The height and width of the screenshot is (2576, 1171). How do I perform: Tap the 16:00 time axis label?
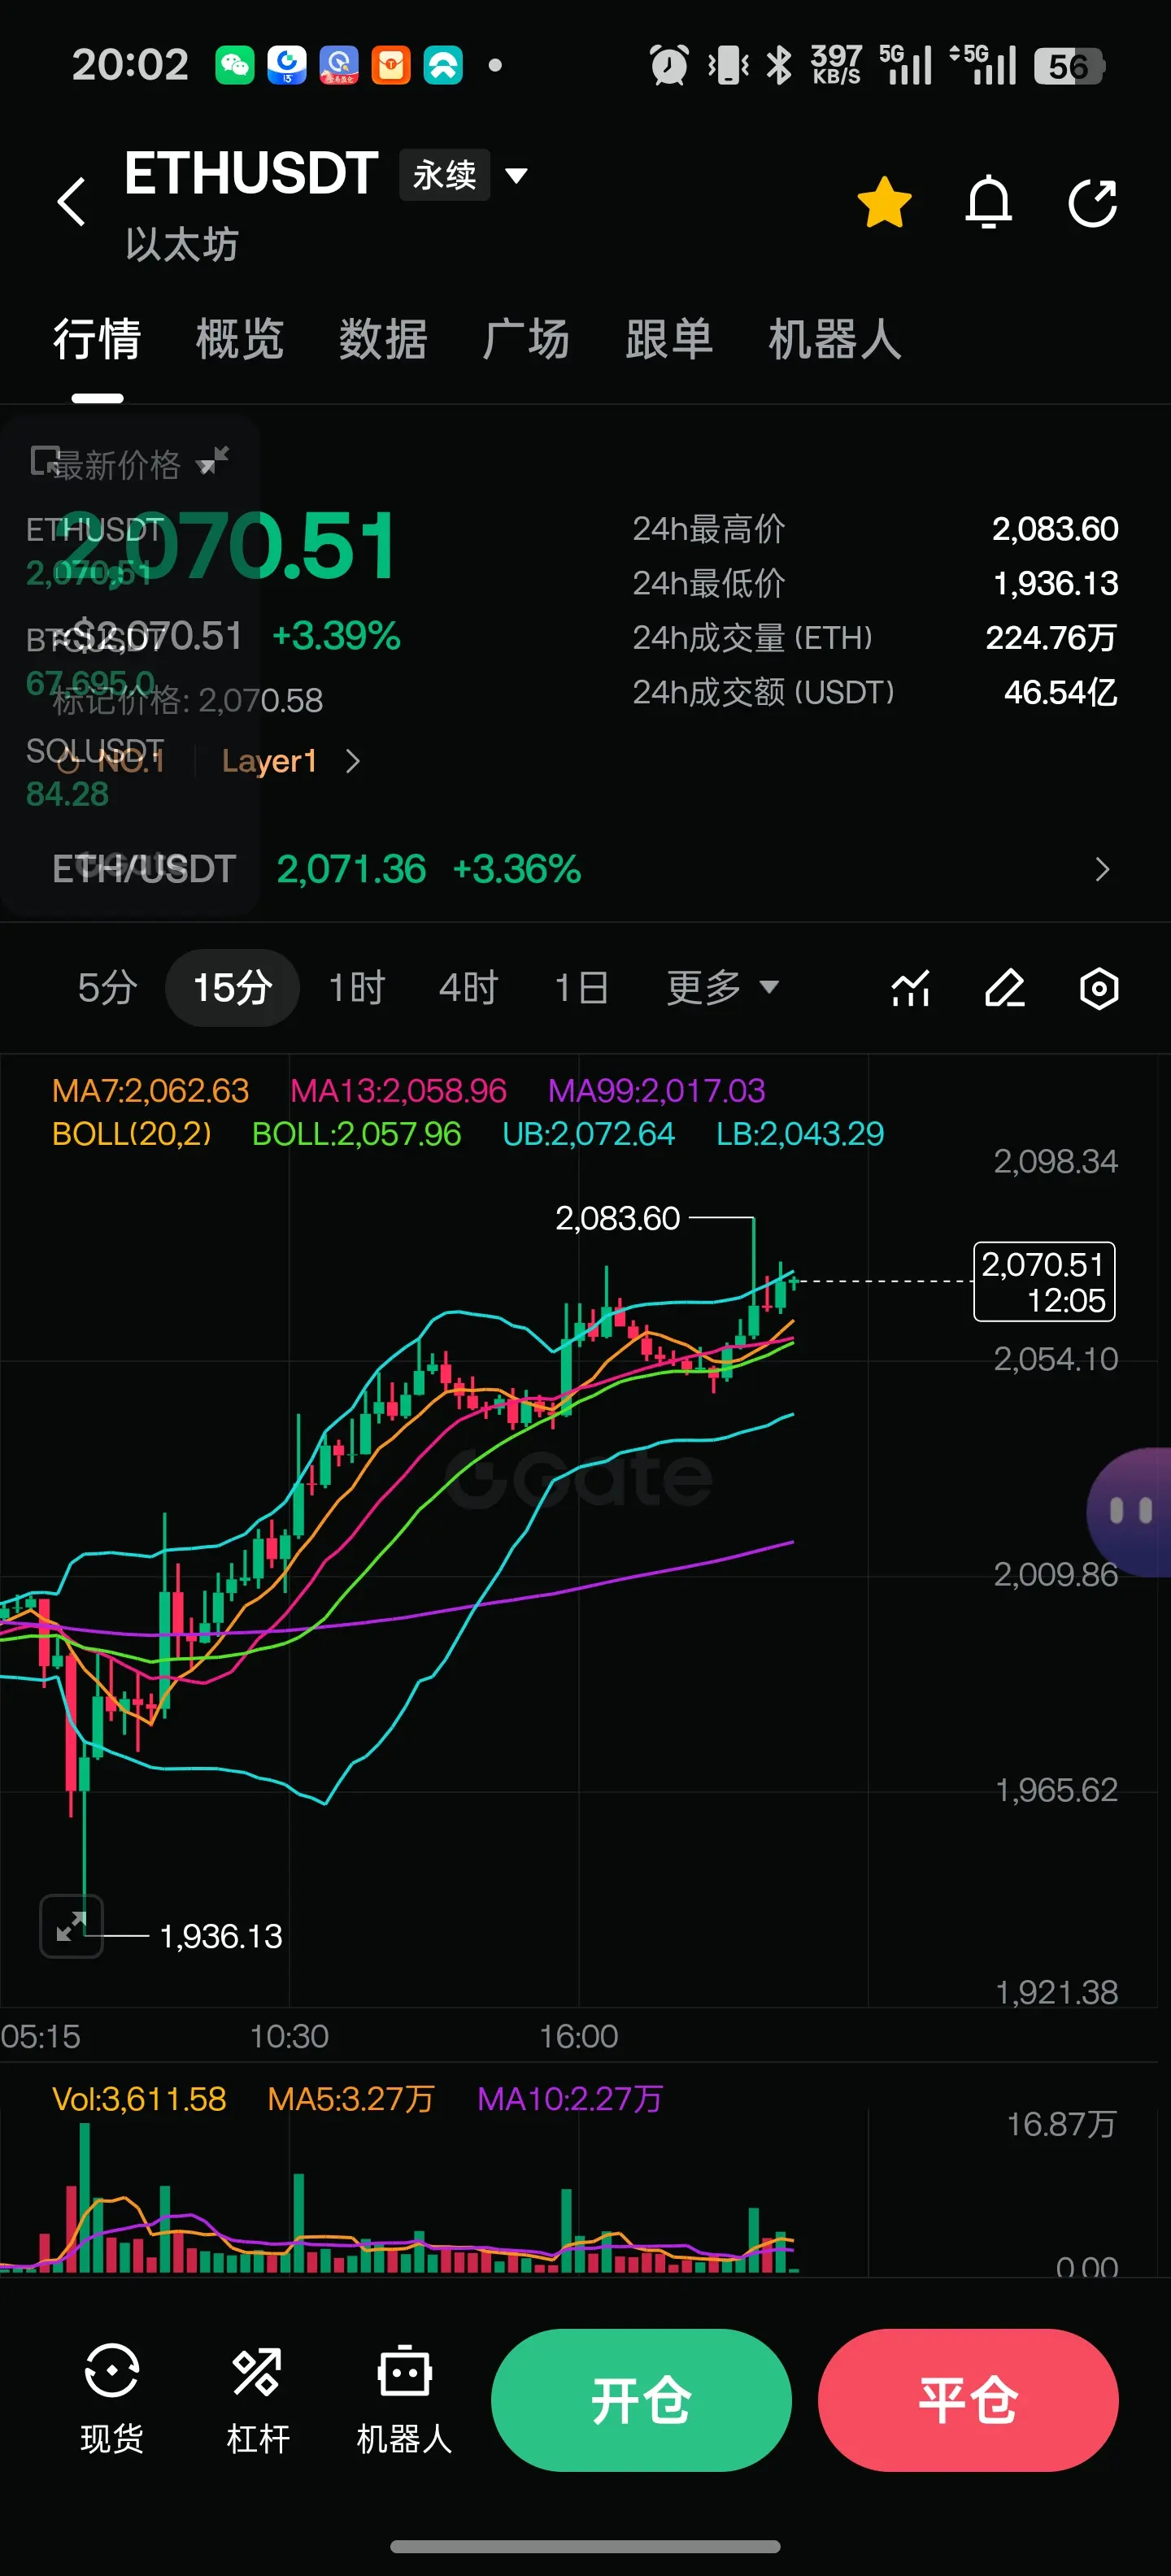click(x=579, y=2037)
